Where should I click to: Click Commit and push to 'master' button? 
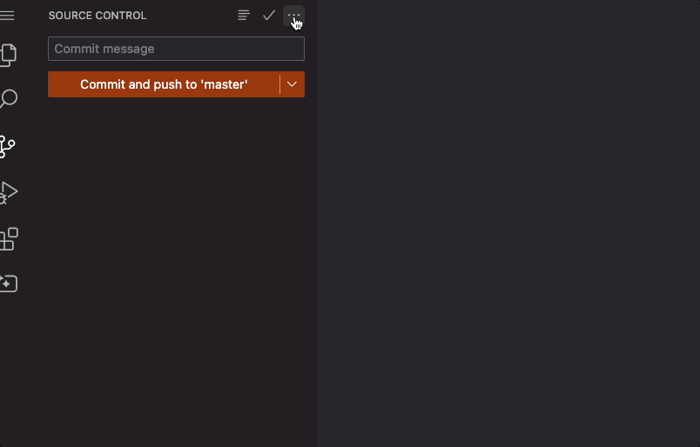(x=163, y=85)
